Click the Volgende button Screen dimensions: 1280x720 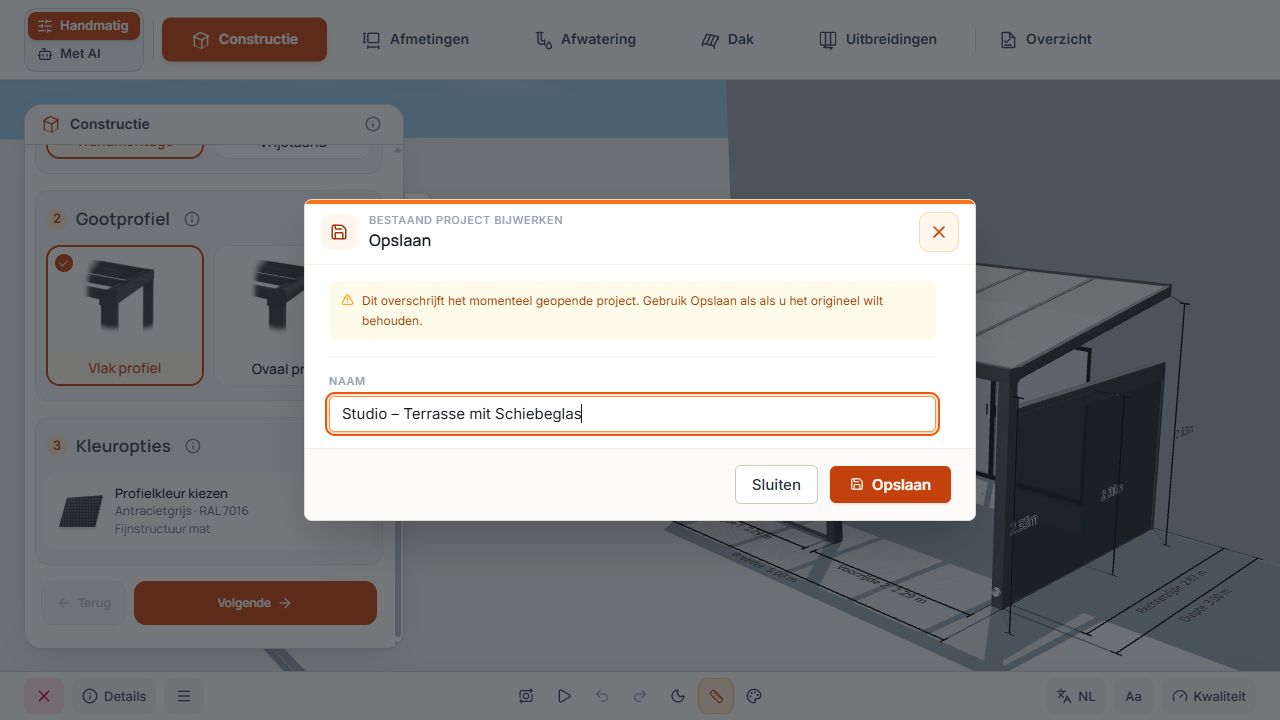tap(255, 603)
